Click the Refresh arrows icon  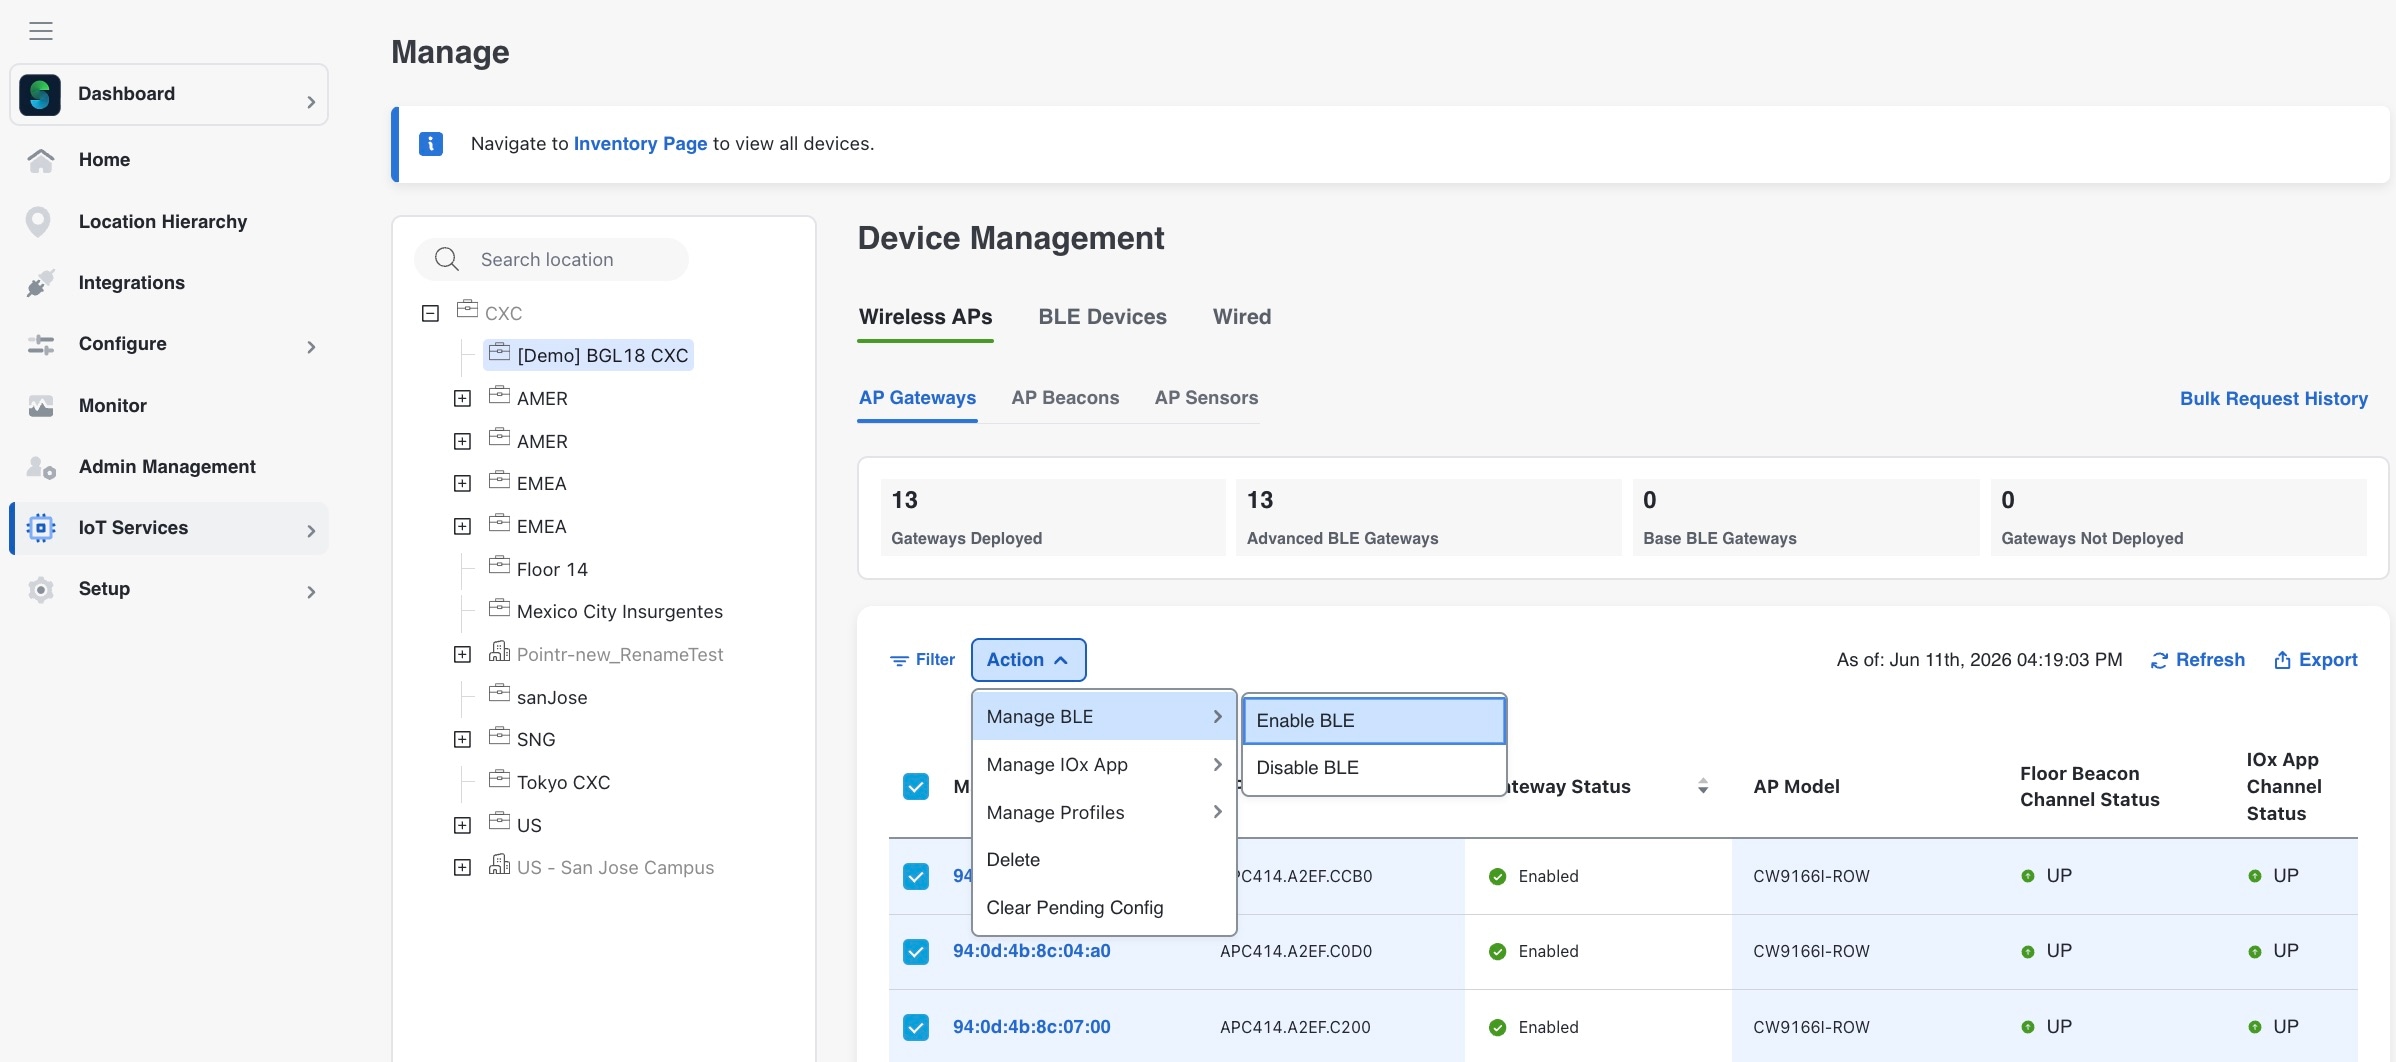click(2159, 660)
